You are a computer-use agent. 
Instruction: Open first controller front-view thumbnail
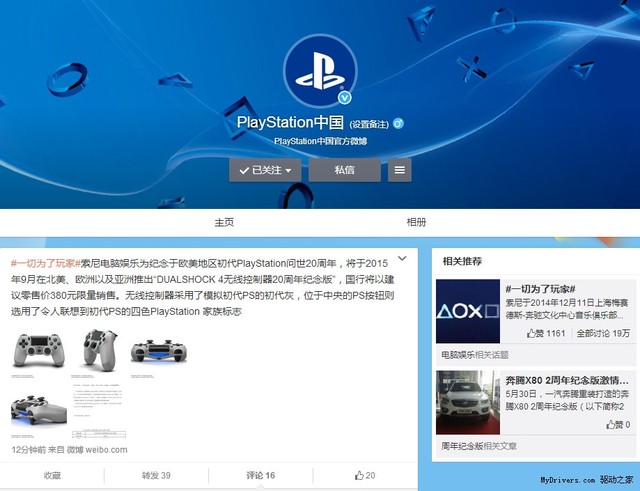pyautogui.click(x=39, y=352)
